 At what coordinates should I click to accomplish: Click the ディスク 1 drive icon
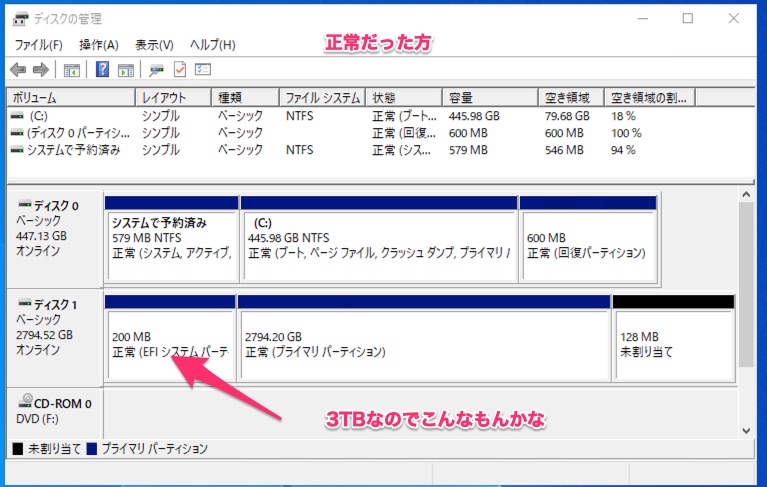click(x=24, y=303)
